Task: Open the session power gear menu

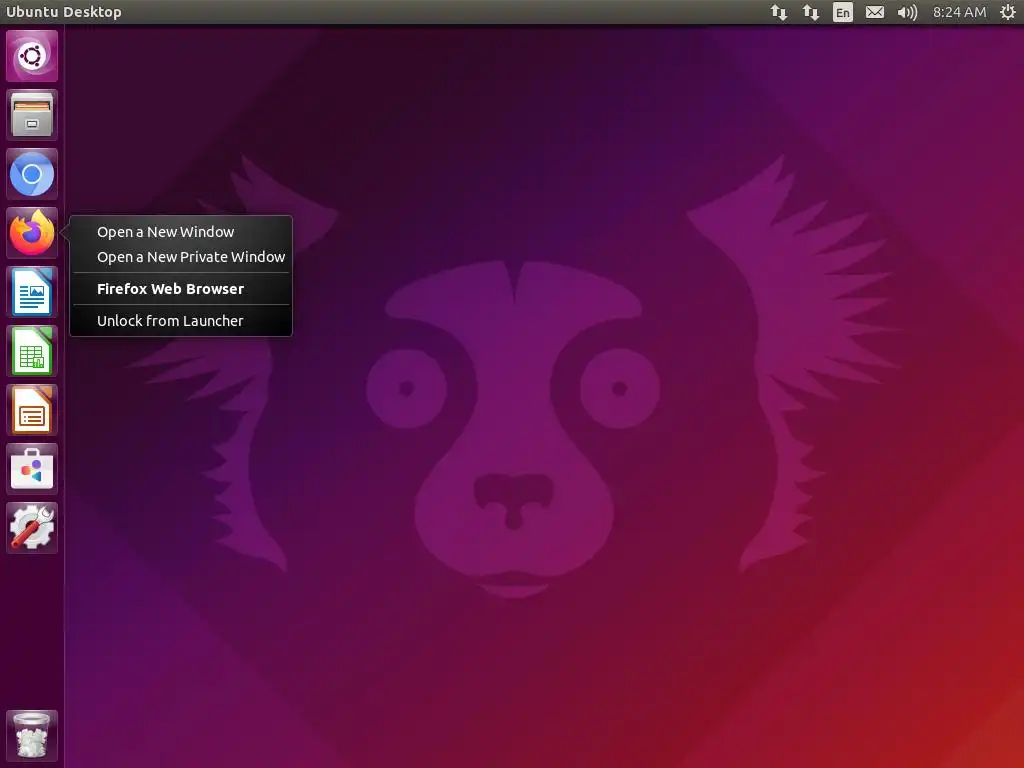Action: pos(1008,12)
